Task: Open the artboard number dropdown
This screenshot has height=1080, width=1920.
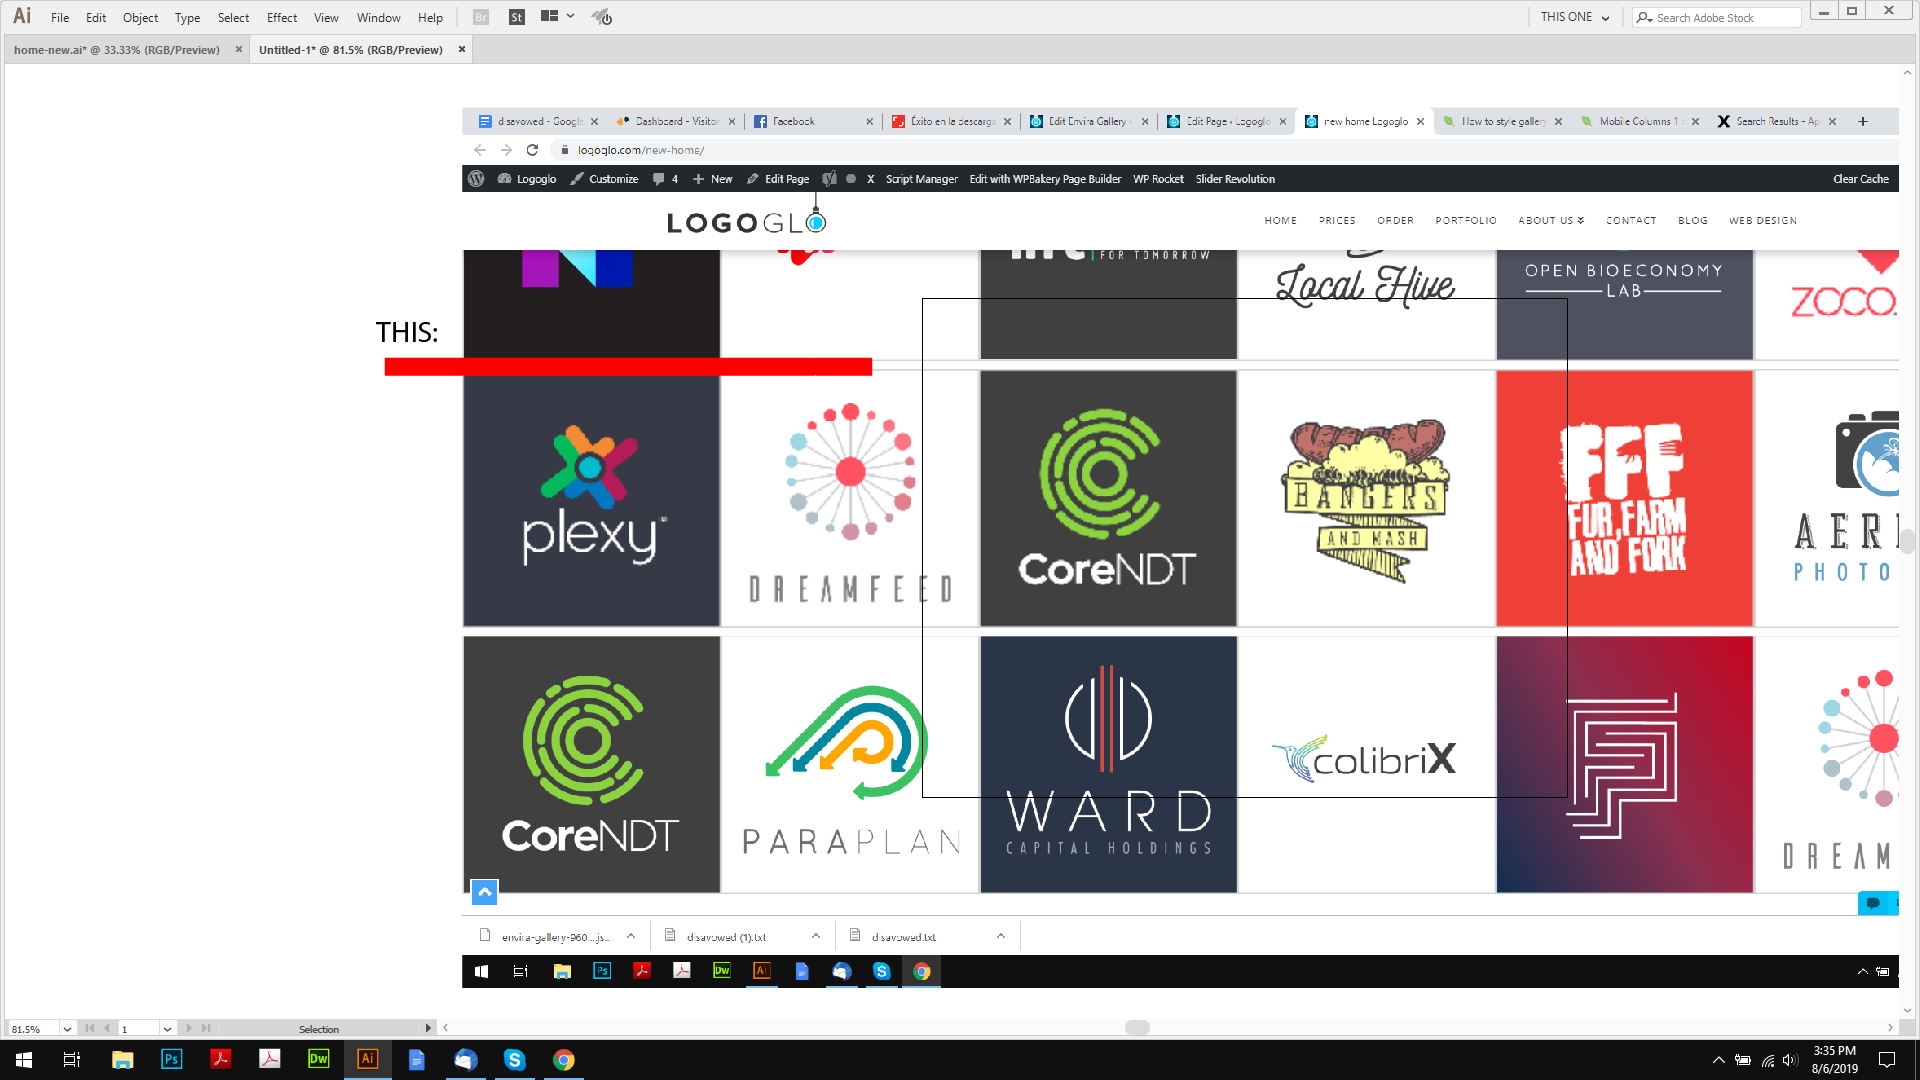Action: (167, 1029)
